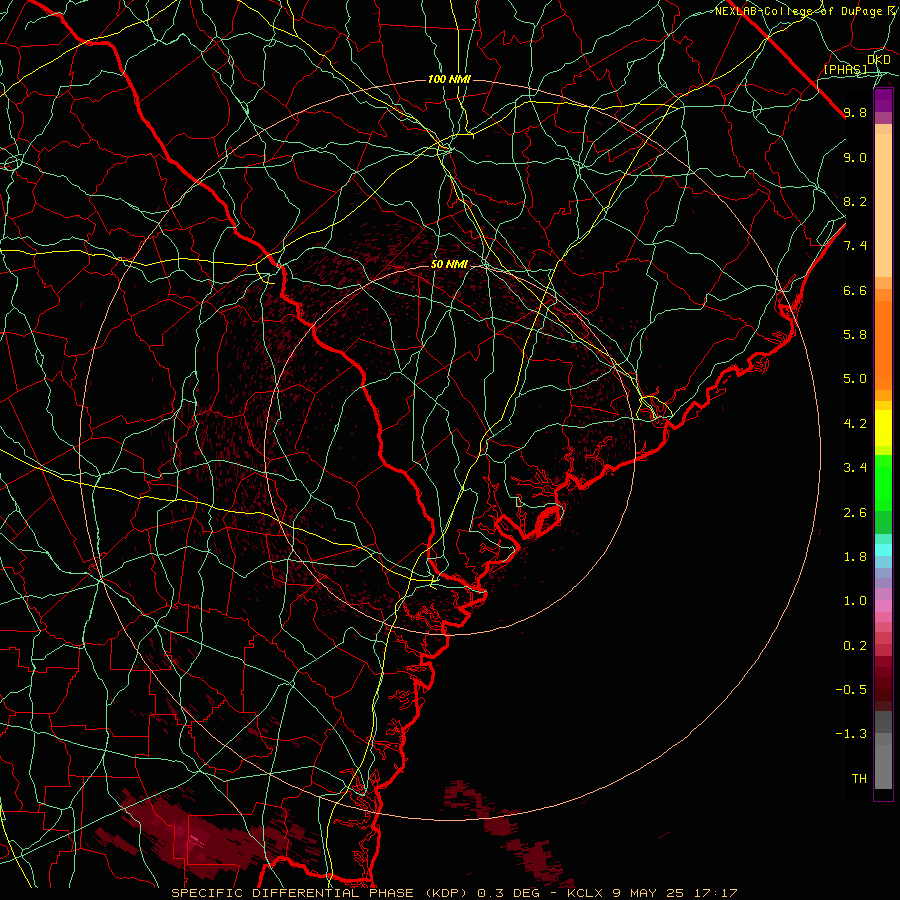Viewport: 900px width, 900px height.
Task: Select the light peach segment of the colorbar
Action: (883, 205)
